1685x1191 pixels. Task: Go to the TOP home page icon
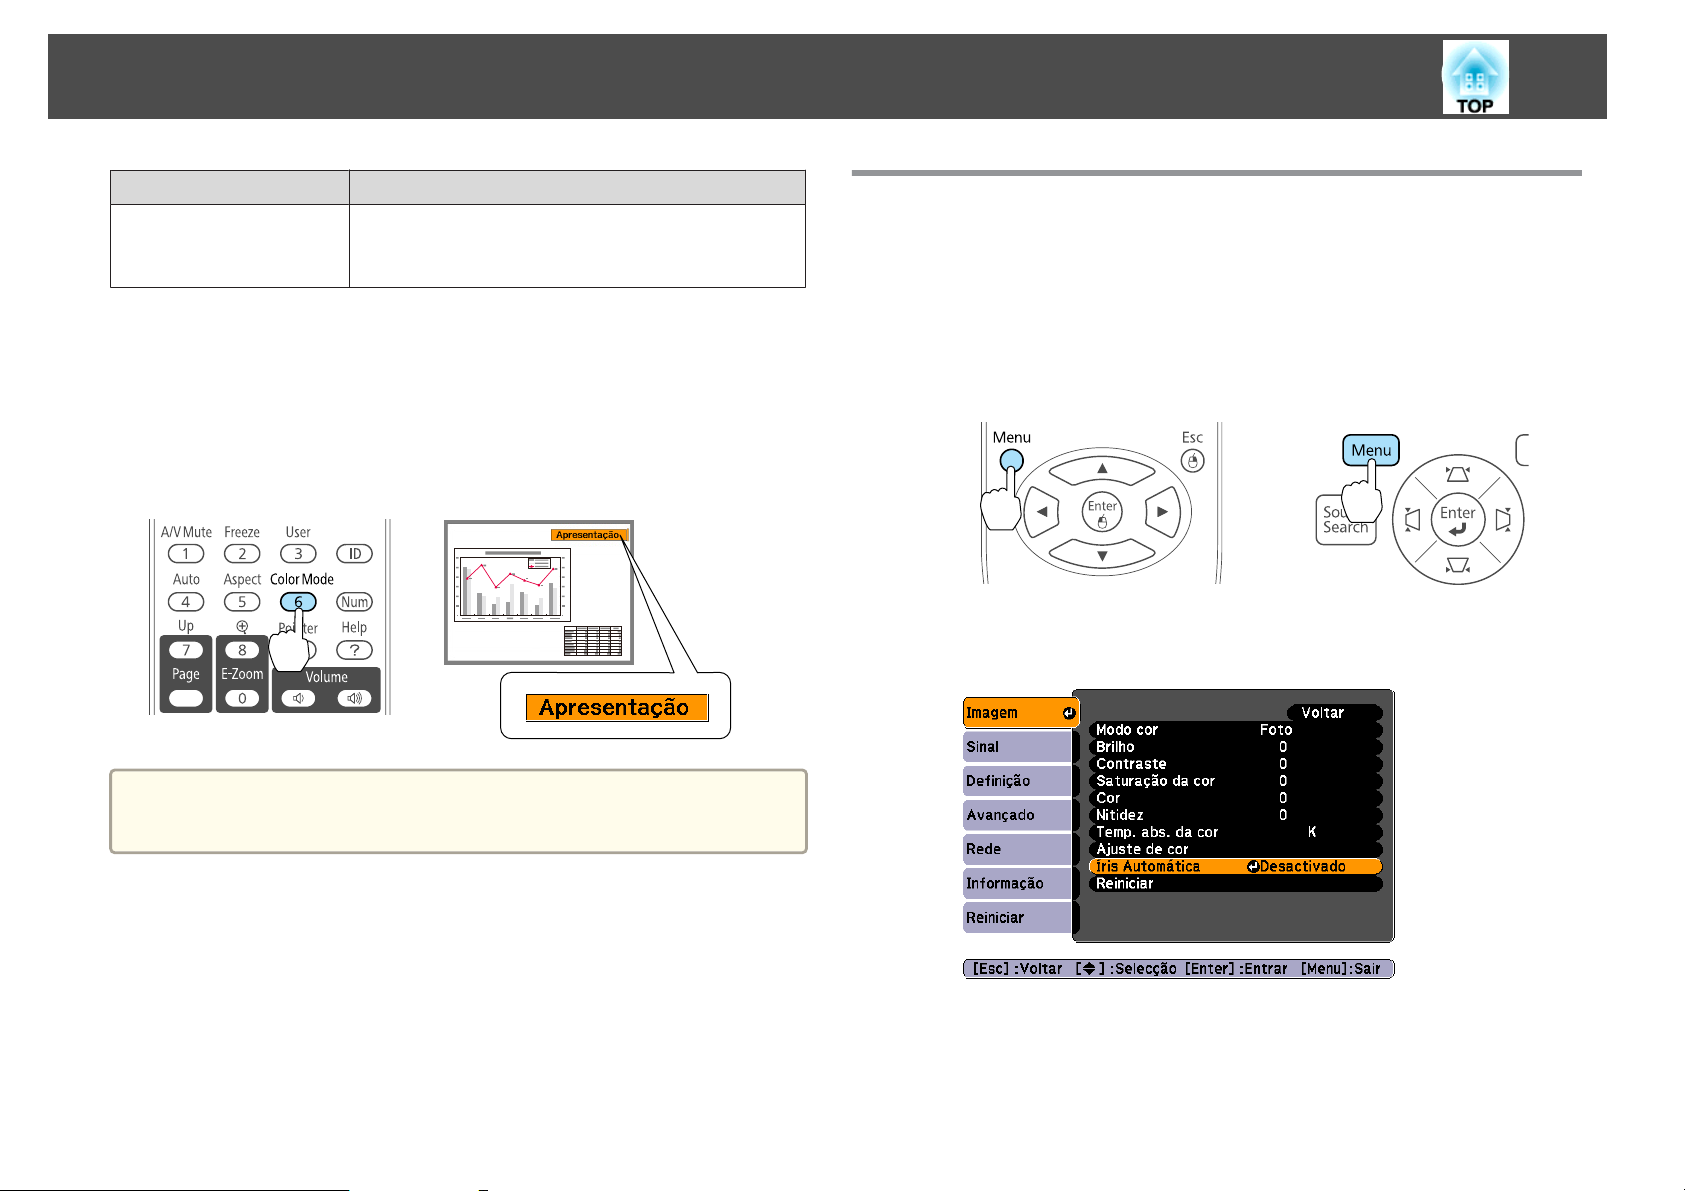click(x=1475, y=77)
